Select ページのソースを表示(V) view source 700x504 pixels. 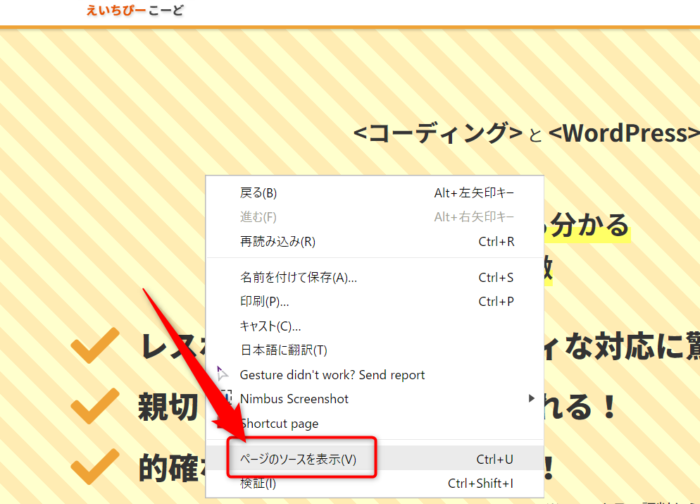[x=298, y=459]
